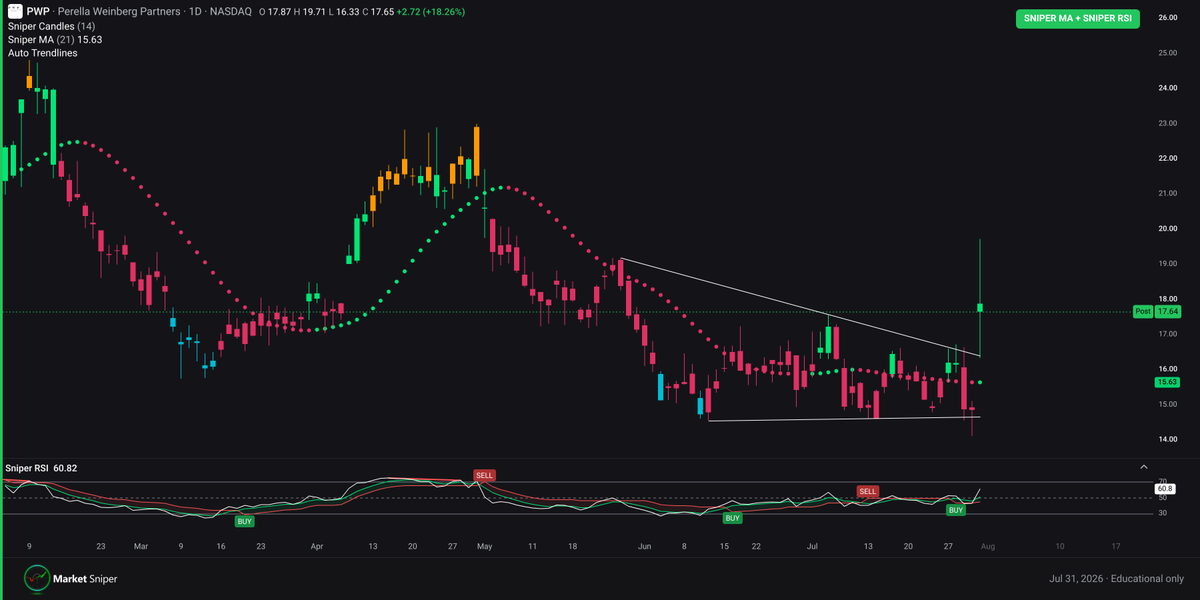Click the SELL signal label above Jul 13
Image resolution: width=1200 pixels, height=600 pixels.
tap(867, 491)
